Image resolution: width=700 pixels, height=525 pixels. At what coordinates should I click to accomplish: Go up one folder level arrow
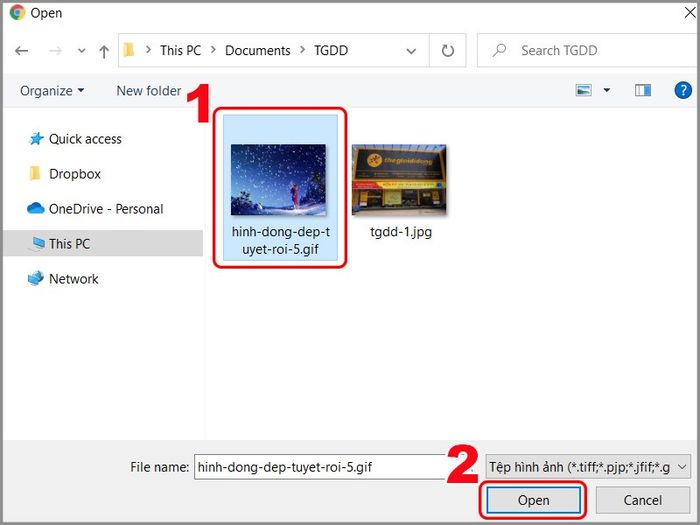(104, 51)
